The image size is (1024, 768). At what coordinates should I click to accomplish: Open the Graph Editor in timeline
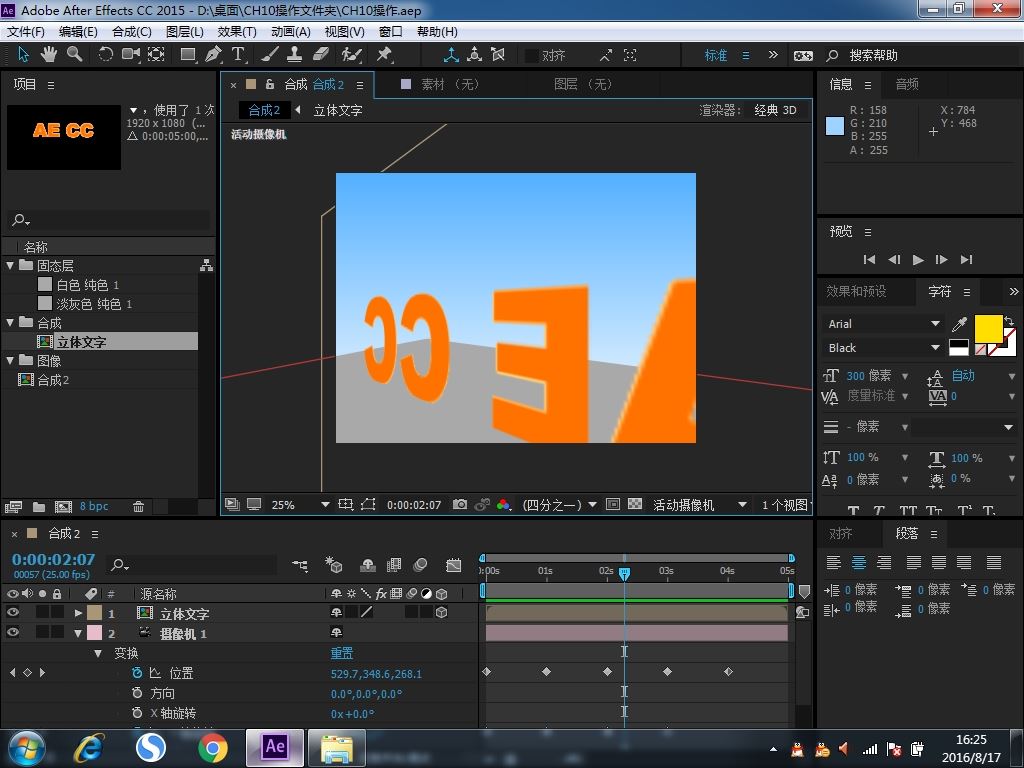(454, 566)
